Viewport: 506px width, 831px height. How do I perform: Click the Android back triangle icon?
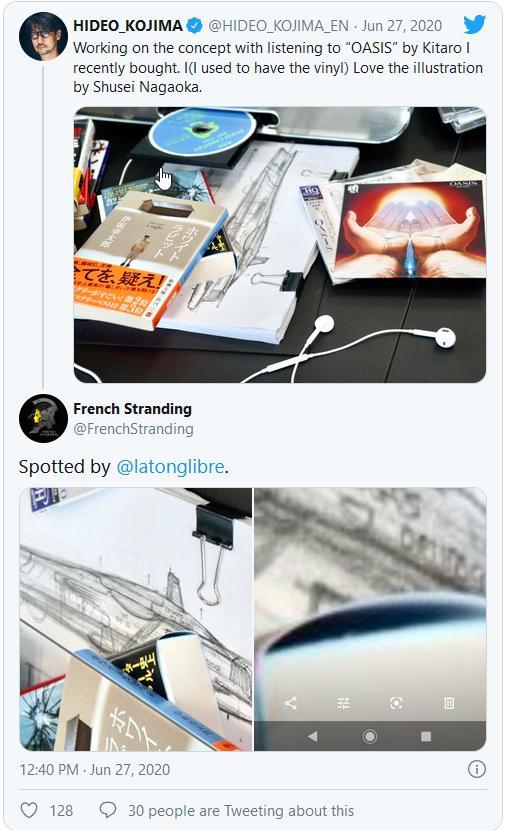(x=313, y=736)
